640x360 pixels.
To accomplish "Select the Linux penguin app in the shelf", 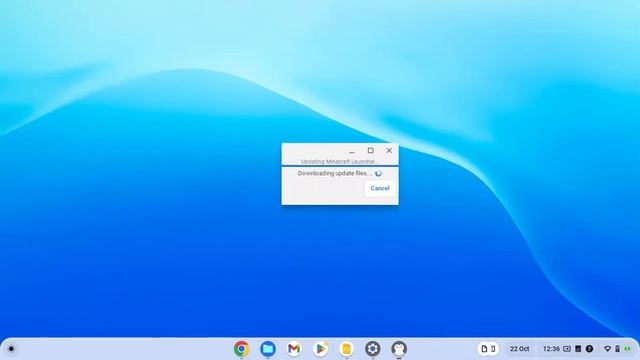I will [399, 349].
